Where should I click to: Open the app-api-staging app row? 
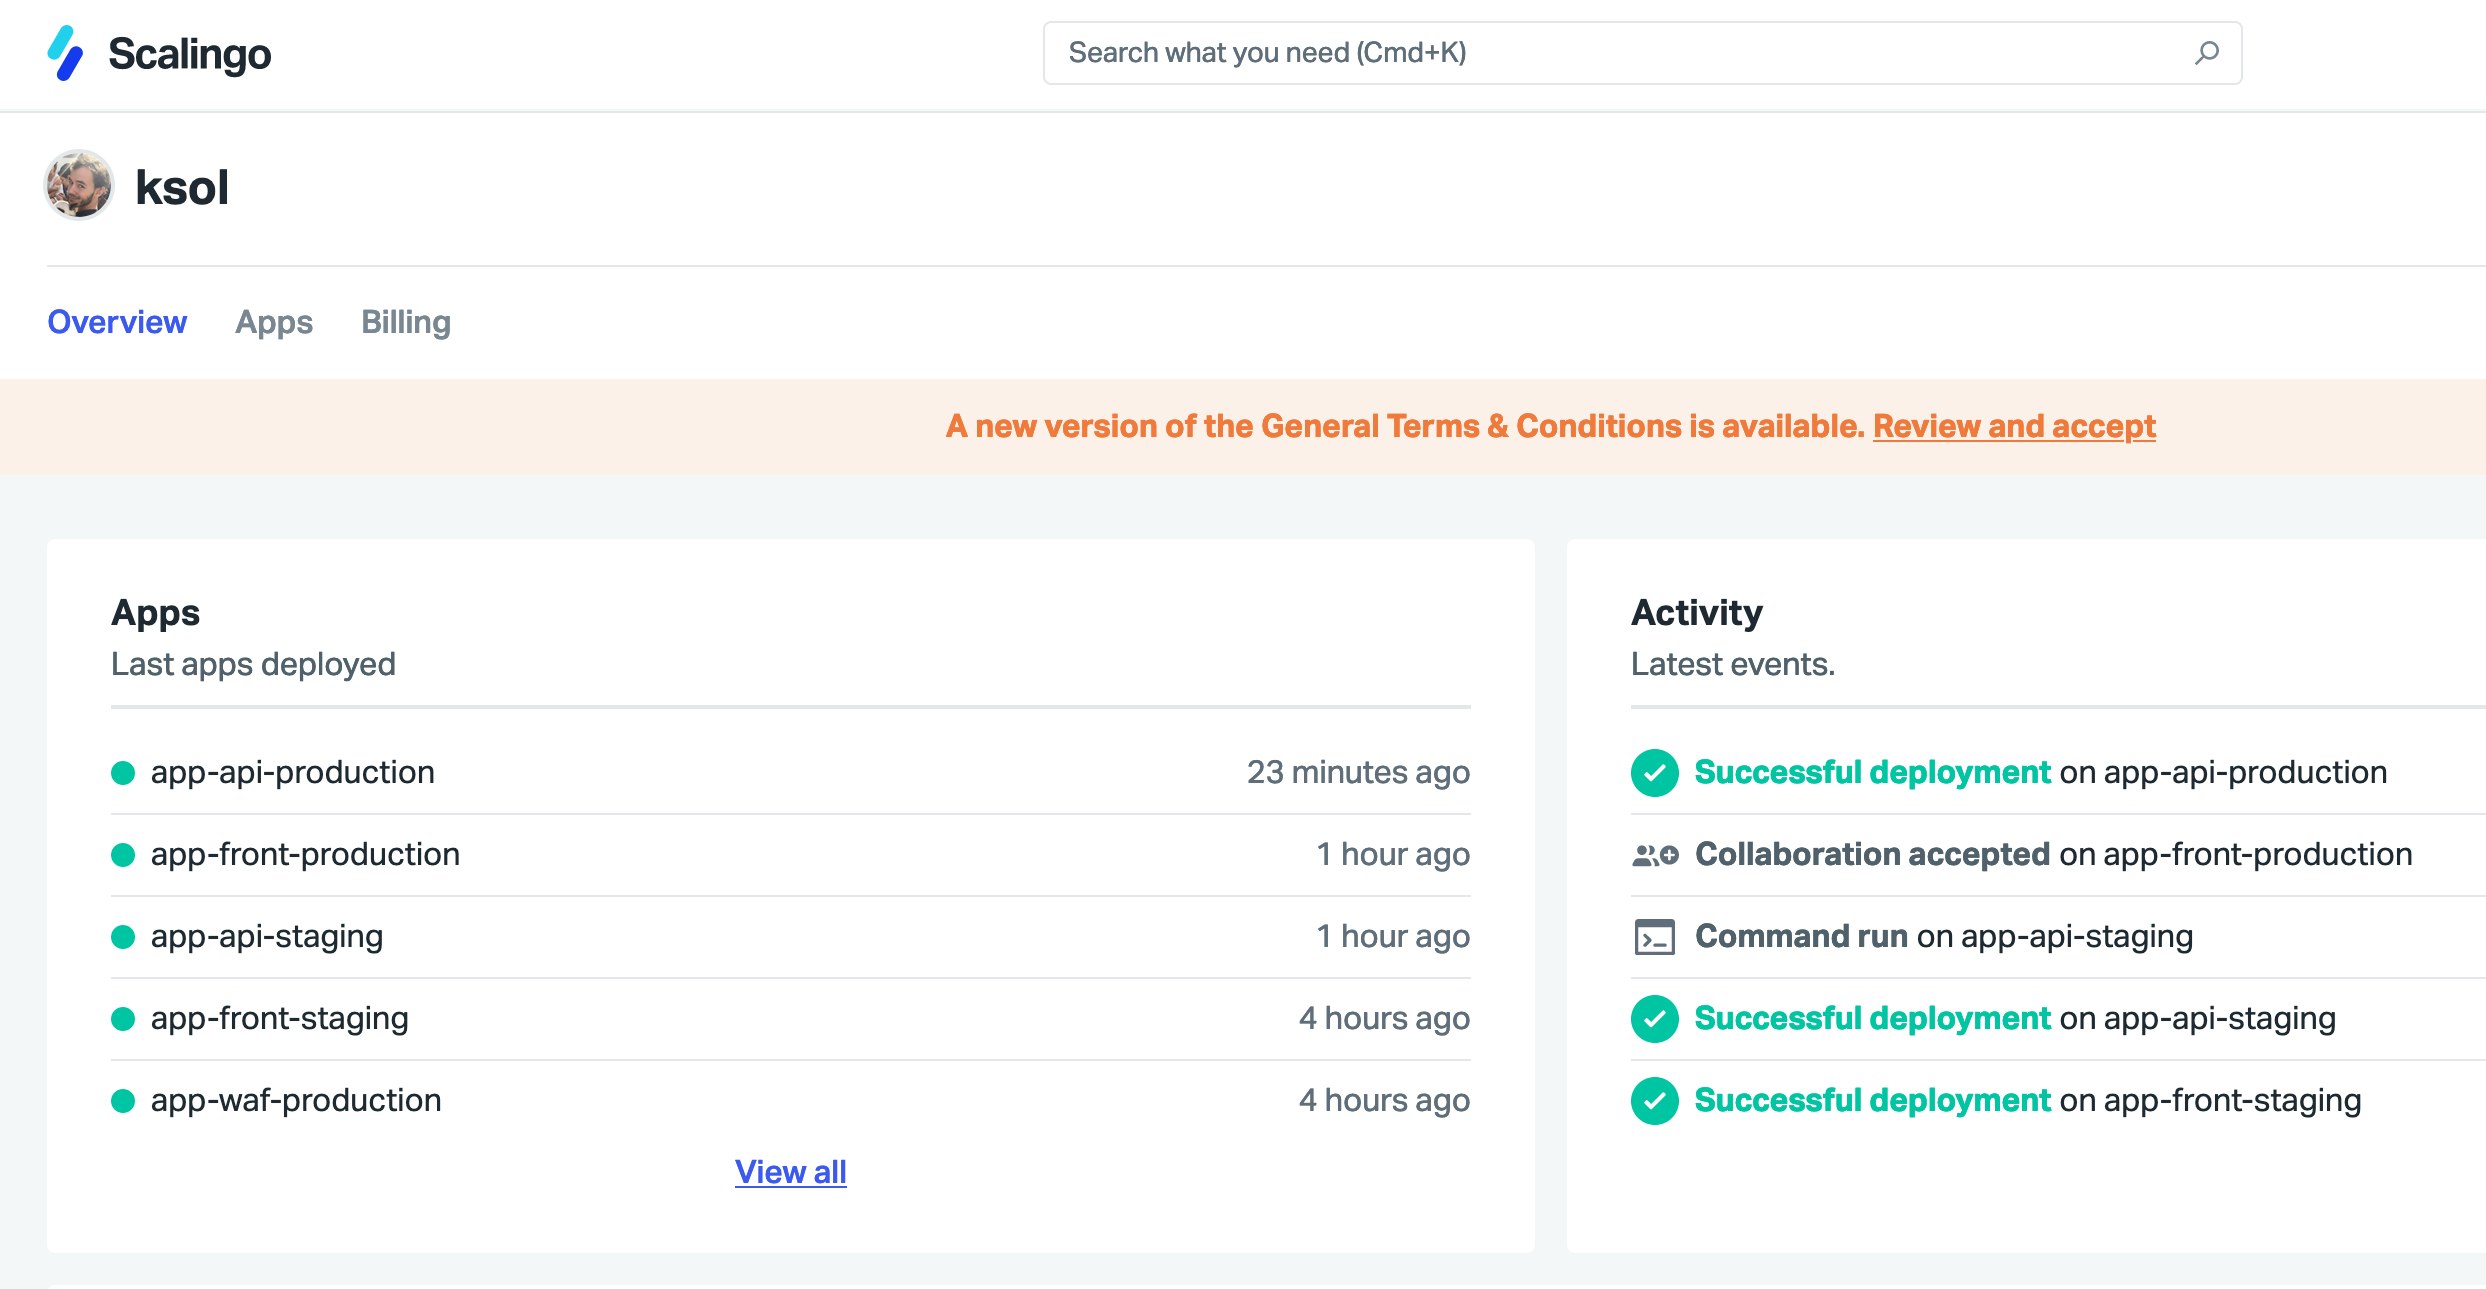267,937
